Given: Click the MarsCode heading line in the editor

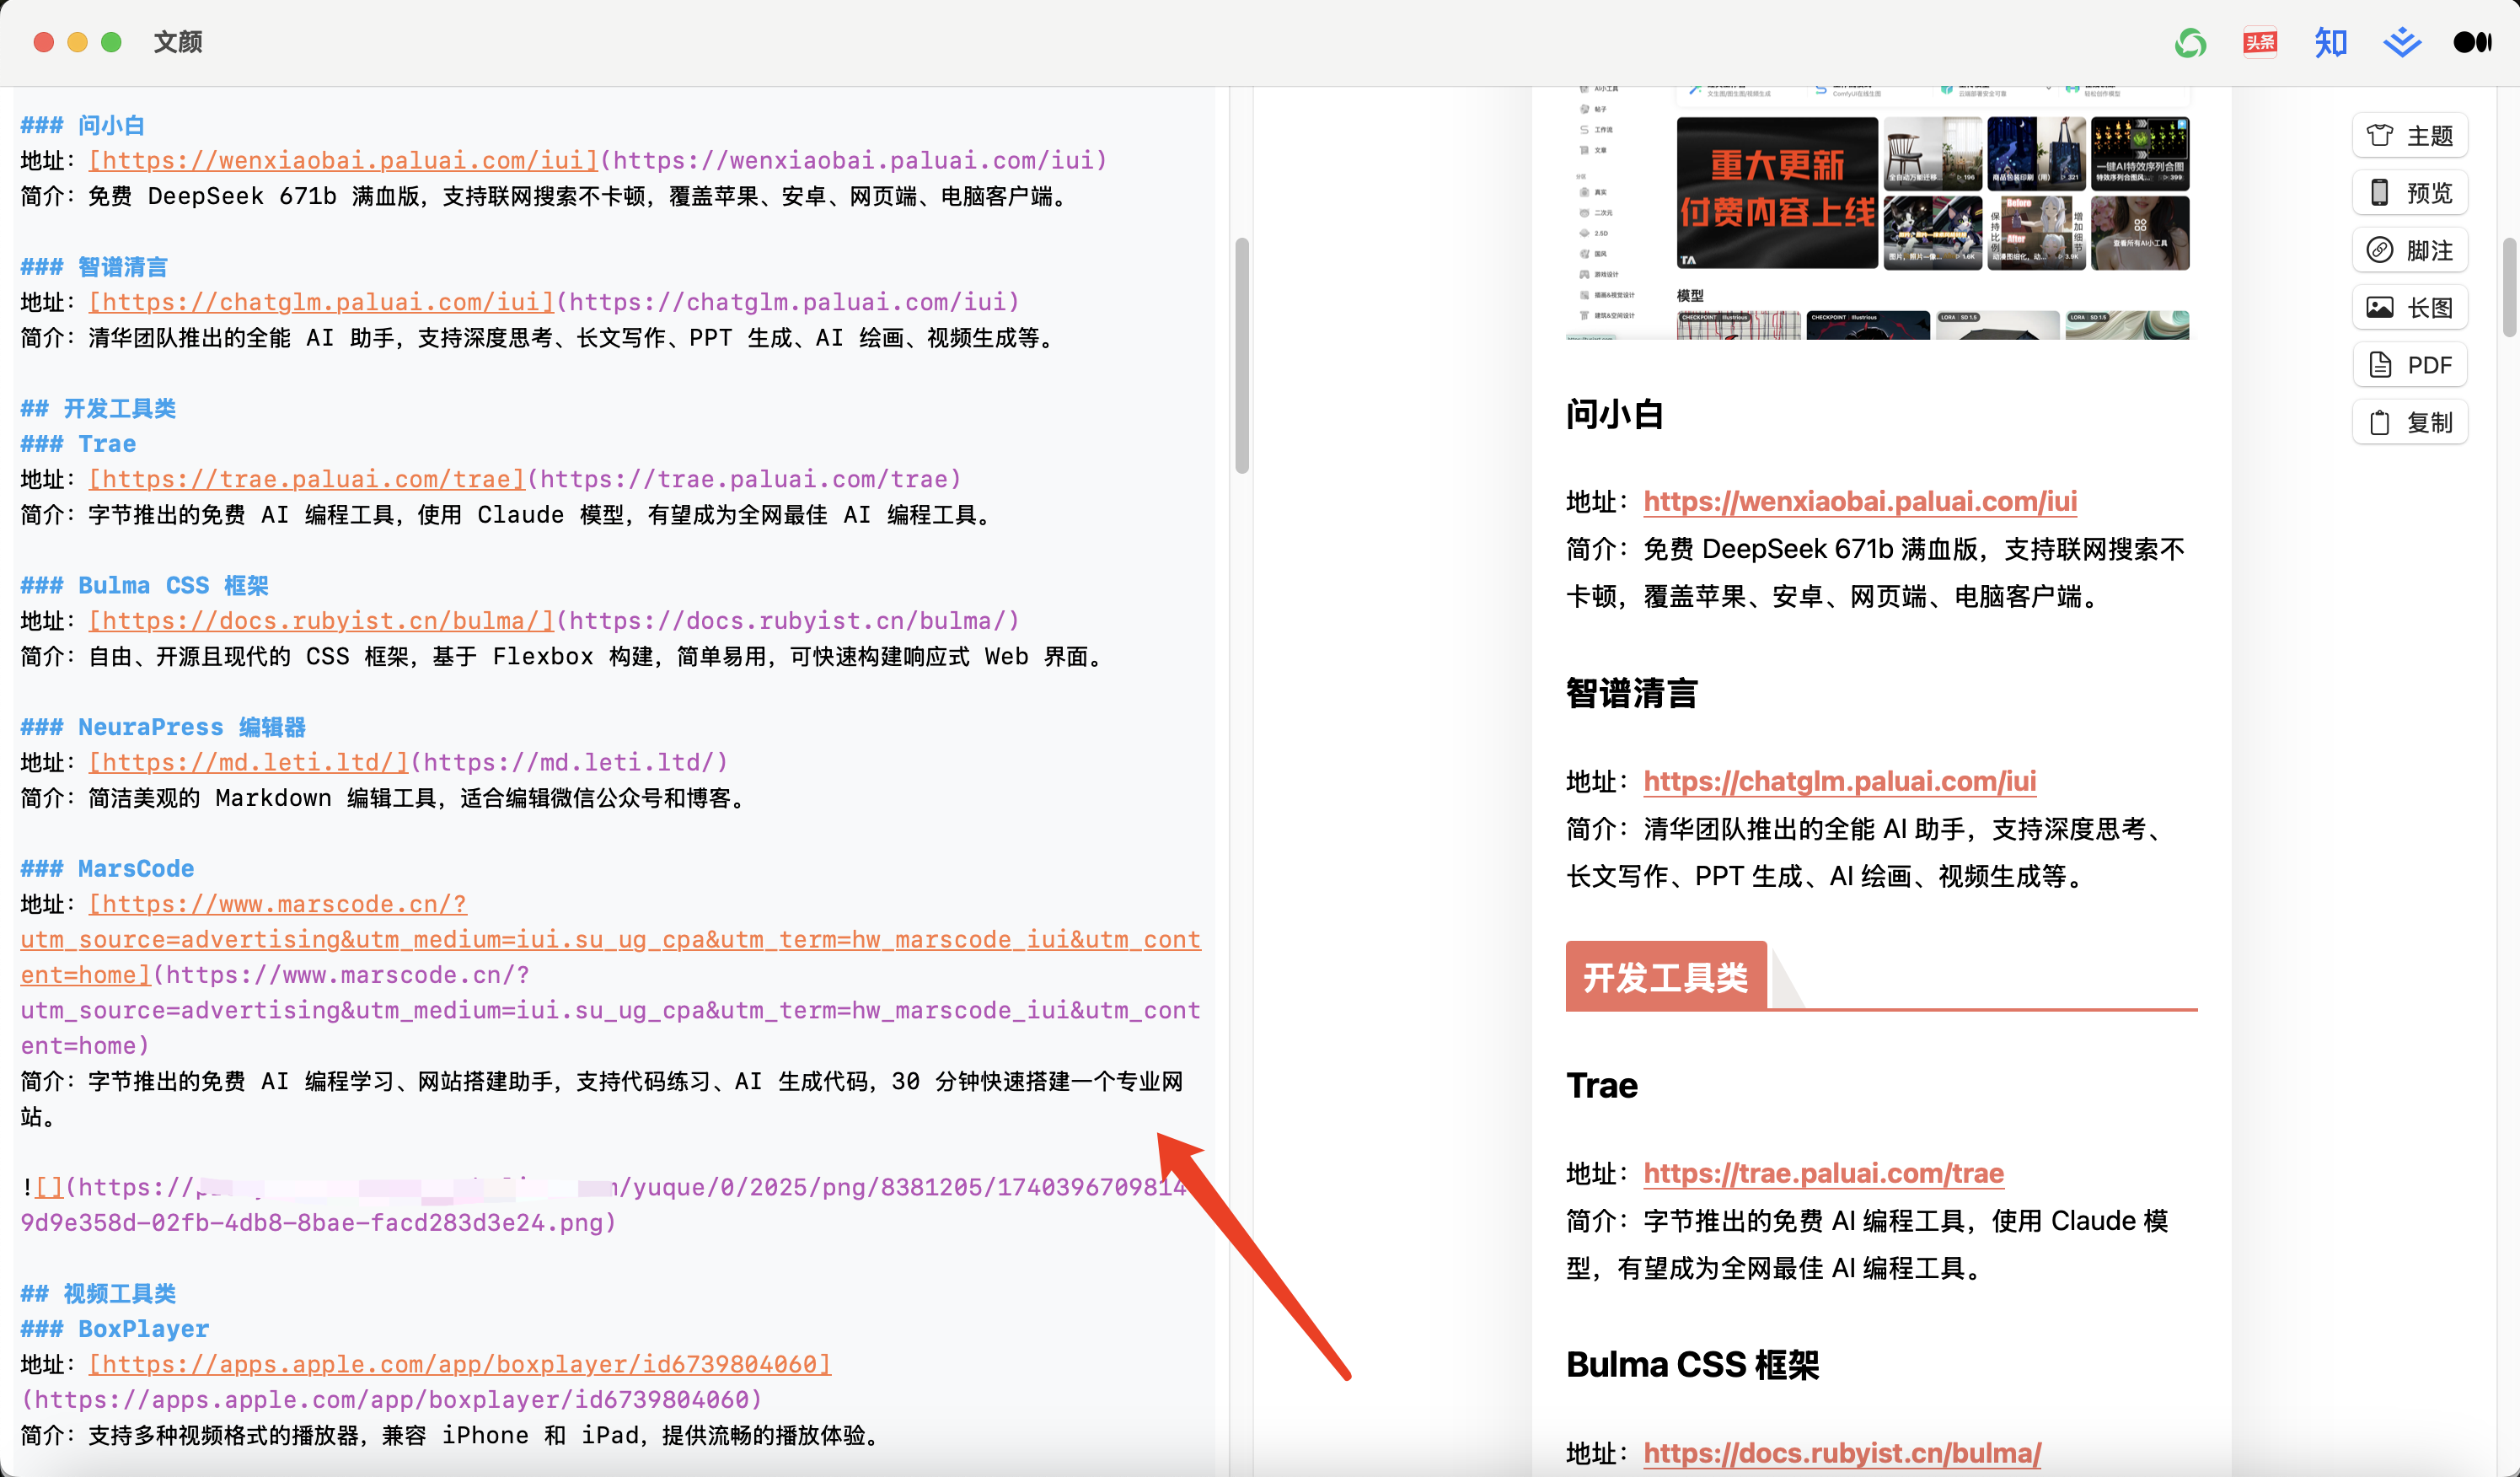Looking at the screenshot, I should coord(136,868).
